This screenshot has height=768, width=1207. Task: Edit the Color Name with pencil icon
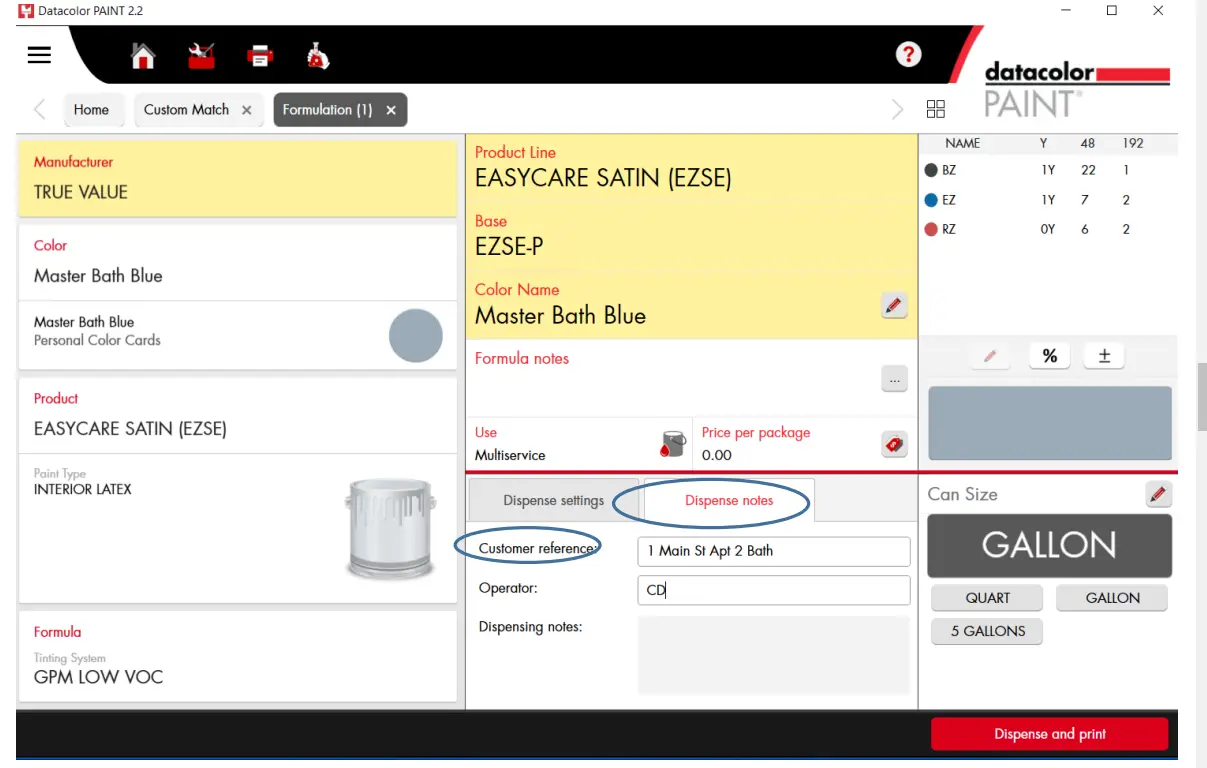(894, 305)
